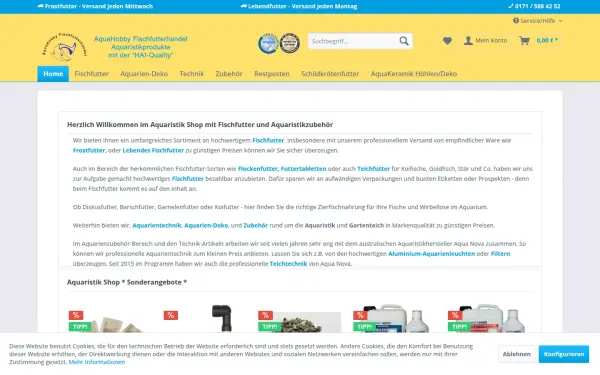The image size is (600, 375).
Task: Click the AquaHobby shop logo
Action: tap(65, 47)
